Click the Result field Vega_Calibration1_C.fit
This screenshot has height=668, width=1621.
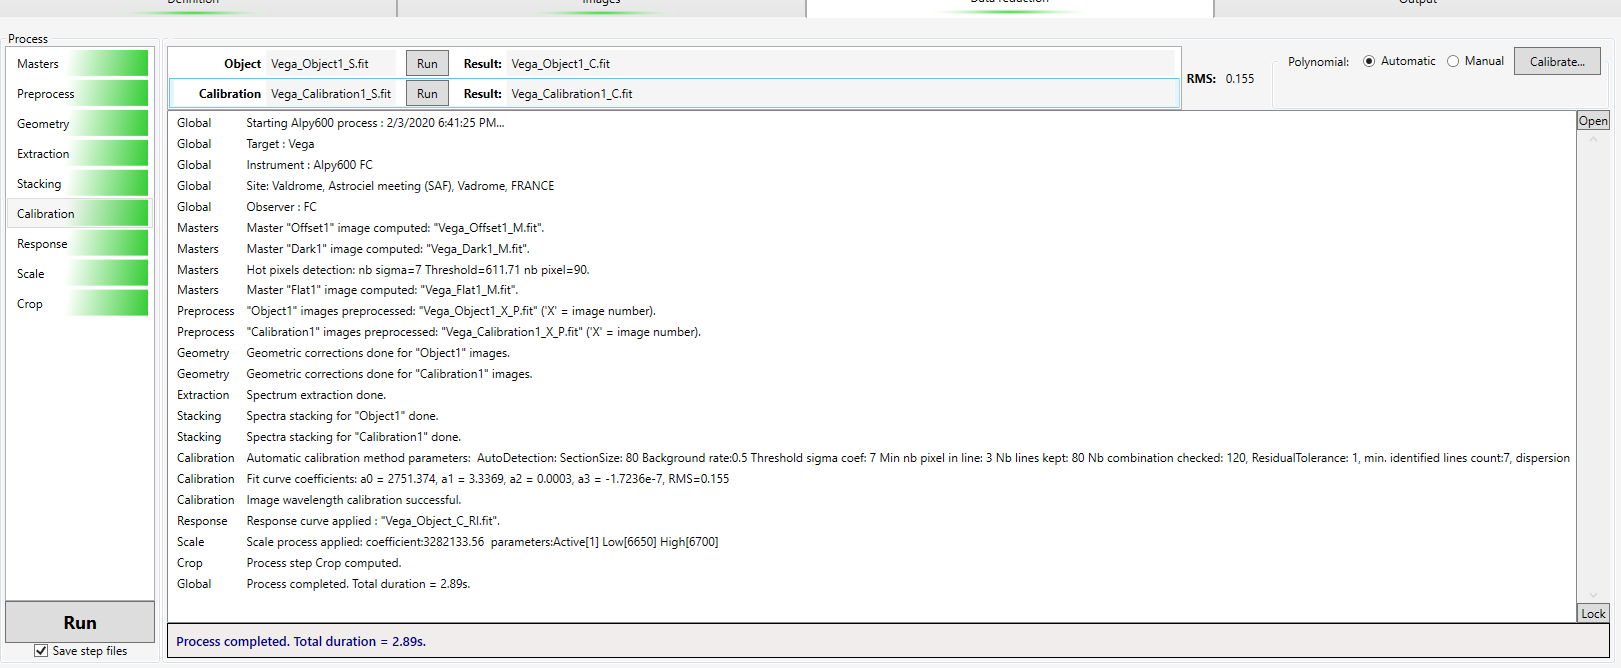point(840,94)
